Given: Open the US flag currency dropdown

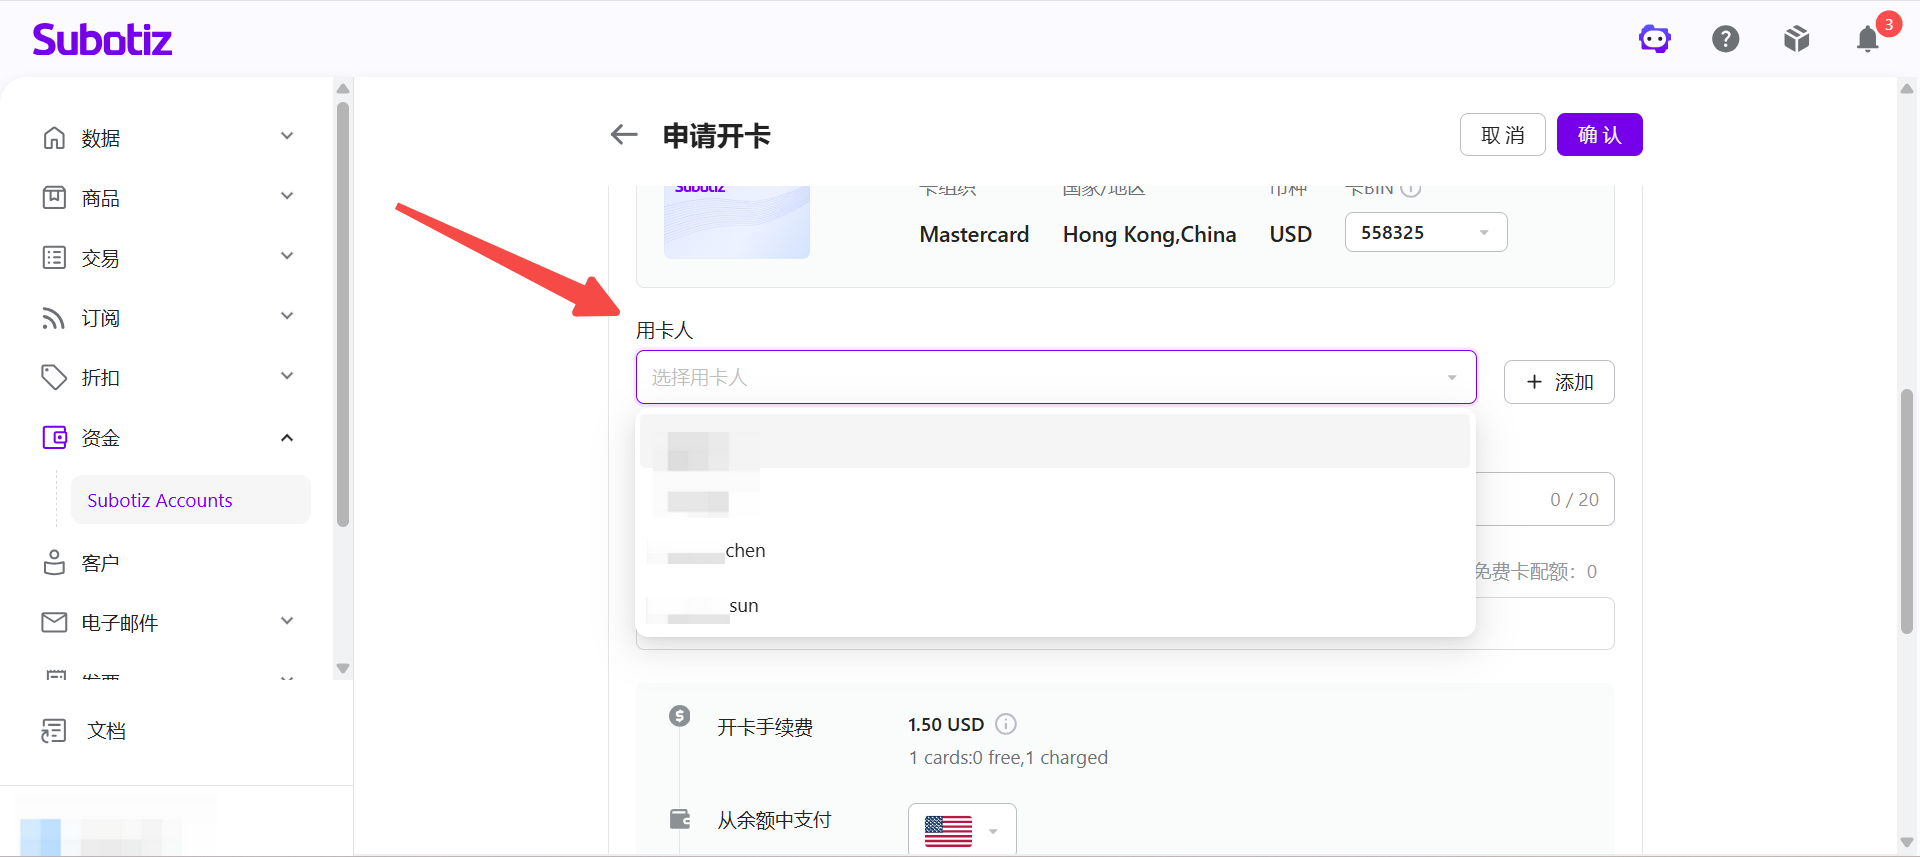Looking at the screenshot, I should pos(962,830).
